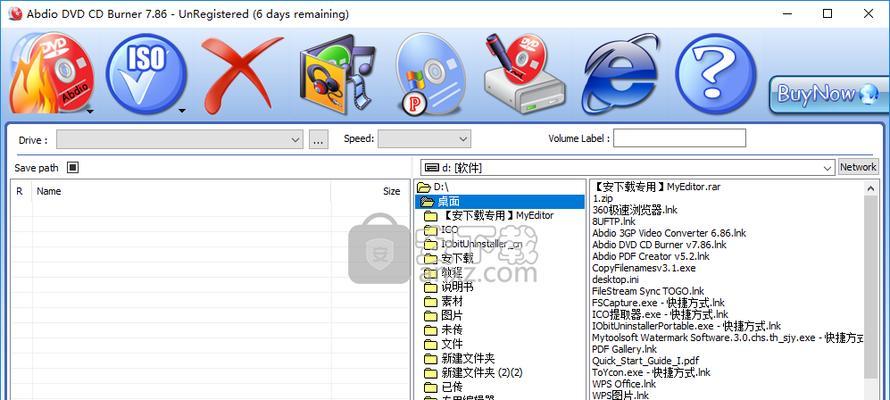890x400 pixels.
Task: Click the flaming DVD burn icon
Action: click(50, 73)
